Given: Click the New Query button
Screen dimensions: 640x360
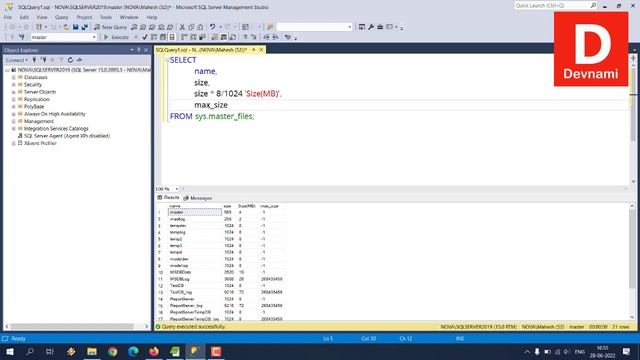Looking at the screenshot, I should coord(111,27).
